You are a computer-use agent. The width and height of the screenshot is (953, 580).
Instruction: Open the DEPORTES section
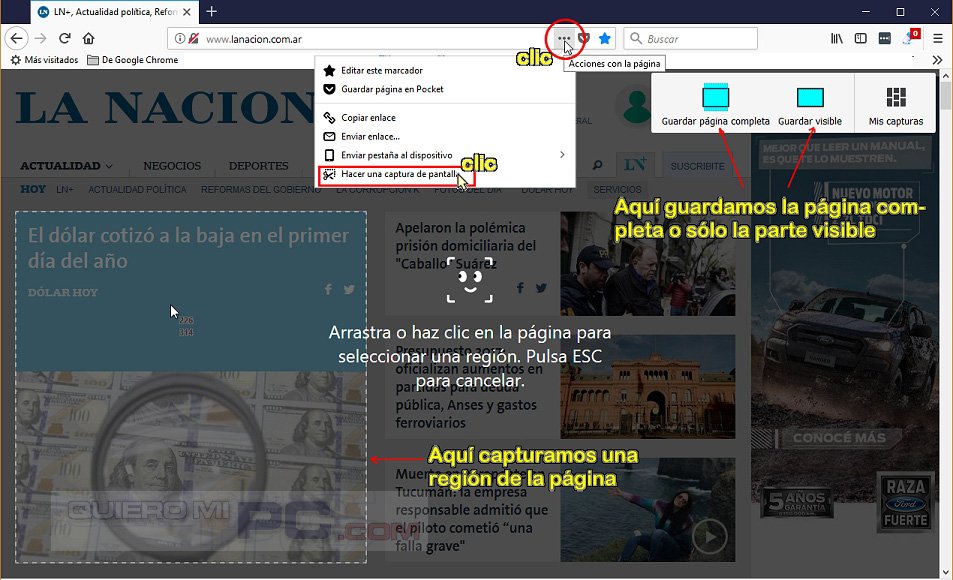pyautogui.click(x=258, y=165)
